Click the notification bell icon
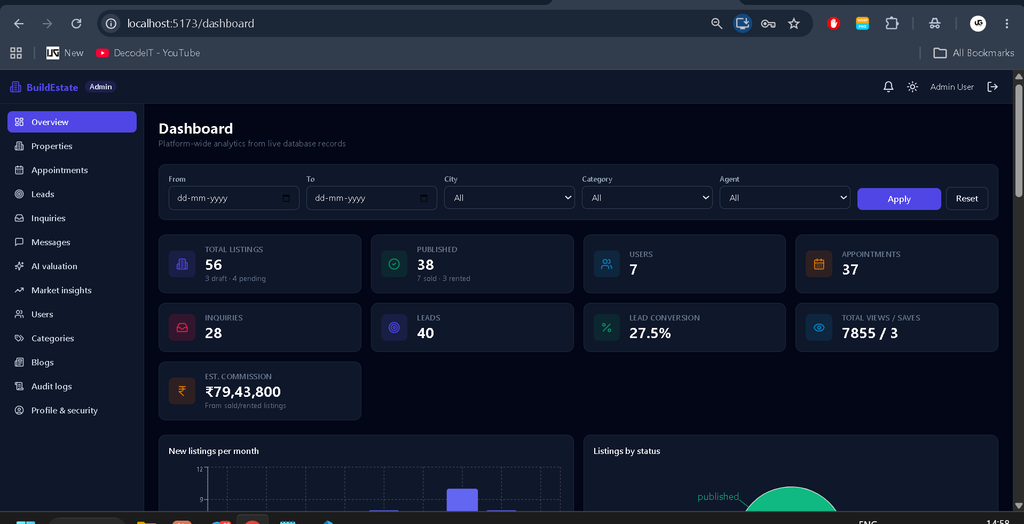This screenshot has height=524, width=1024. 888,87
